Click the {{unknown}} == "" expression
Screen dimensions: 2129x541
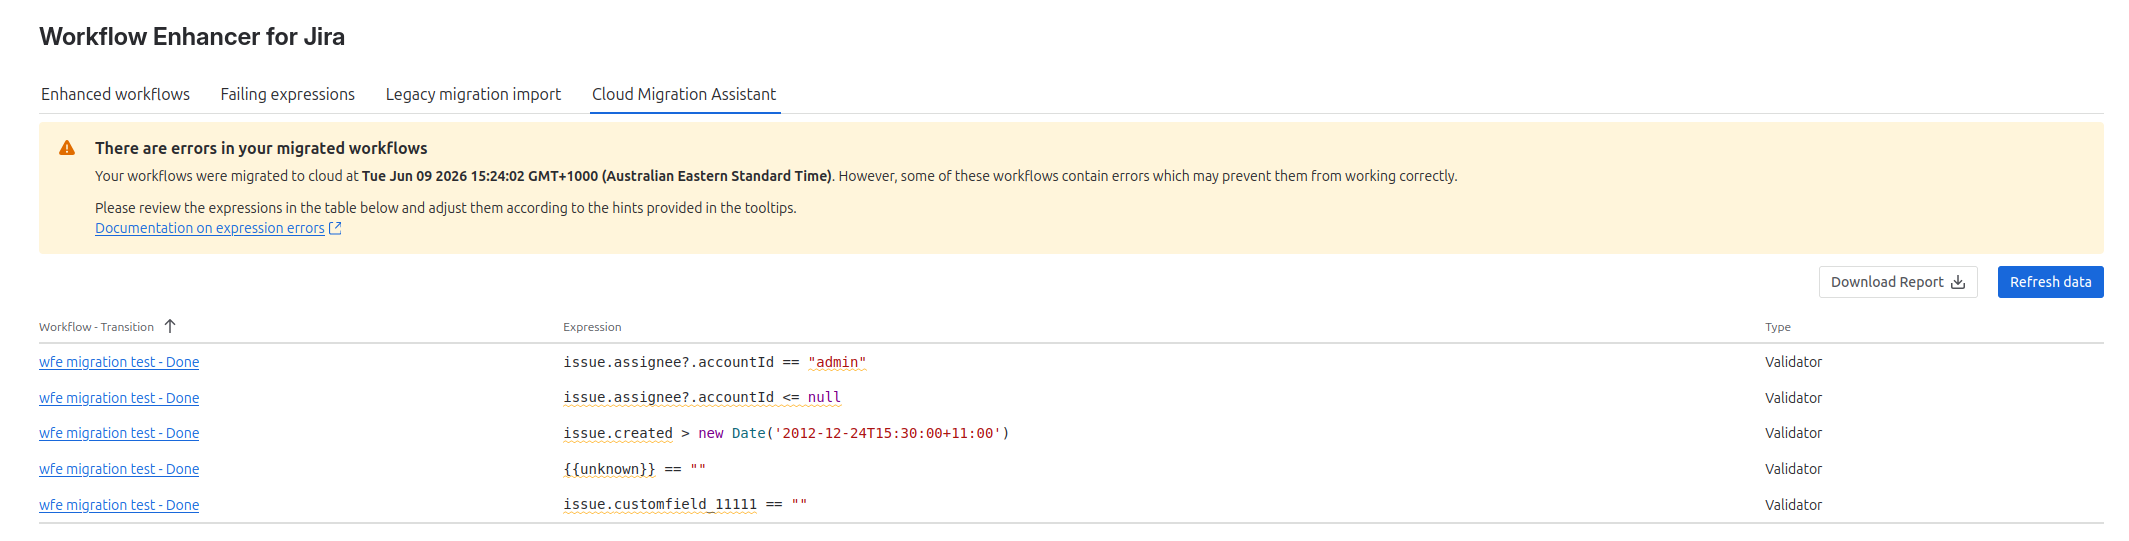coord(634,469)
